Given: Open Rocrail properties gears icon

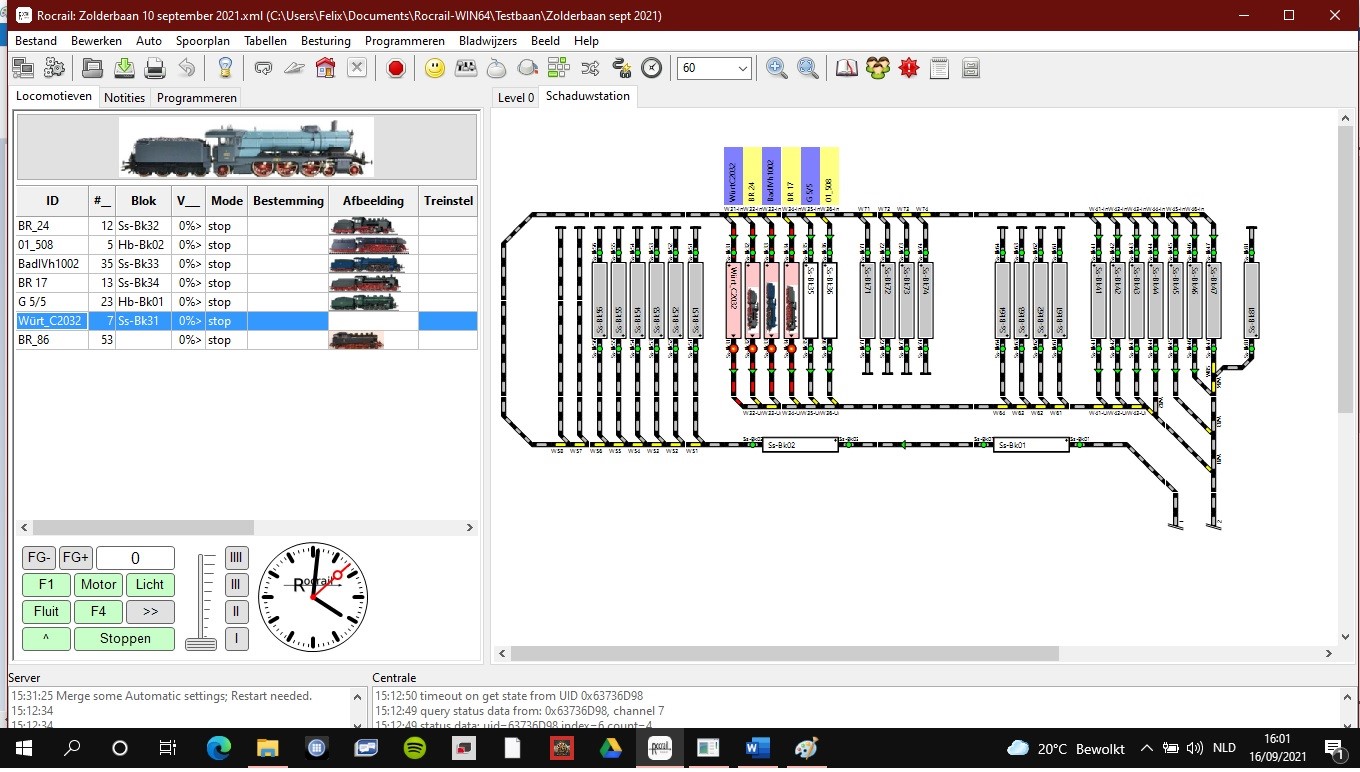Looking at the screenshot, I should click(55, 68).
